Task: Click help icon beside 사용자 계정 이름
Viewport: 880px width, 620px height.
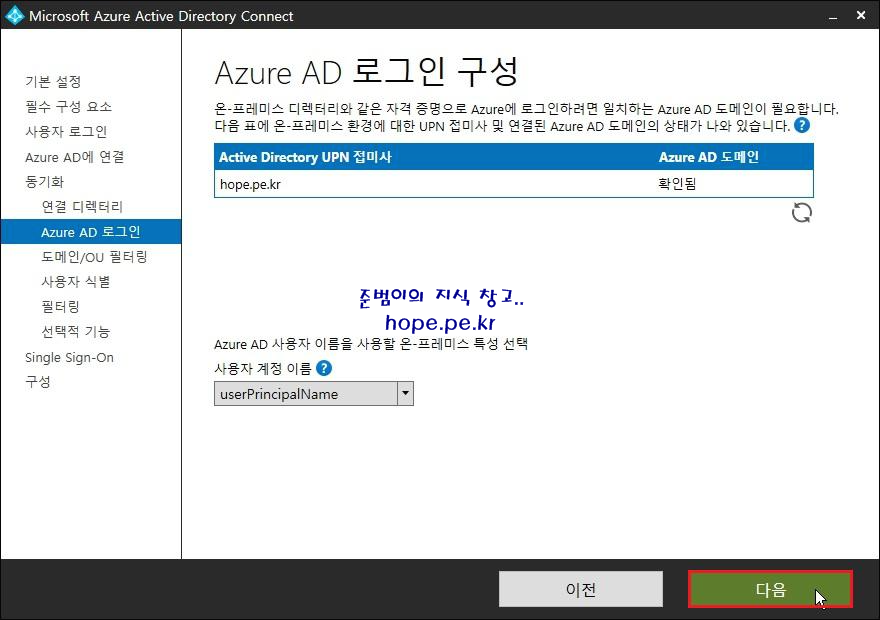Action: 324,368
